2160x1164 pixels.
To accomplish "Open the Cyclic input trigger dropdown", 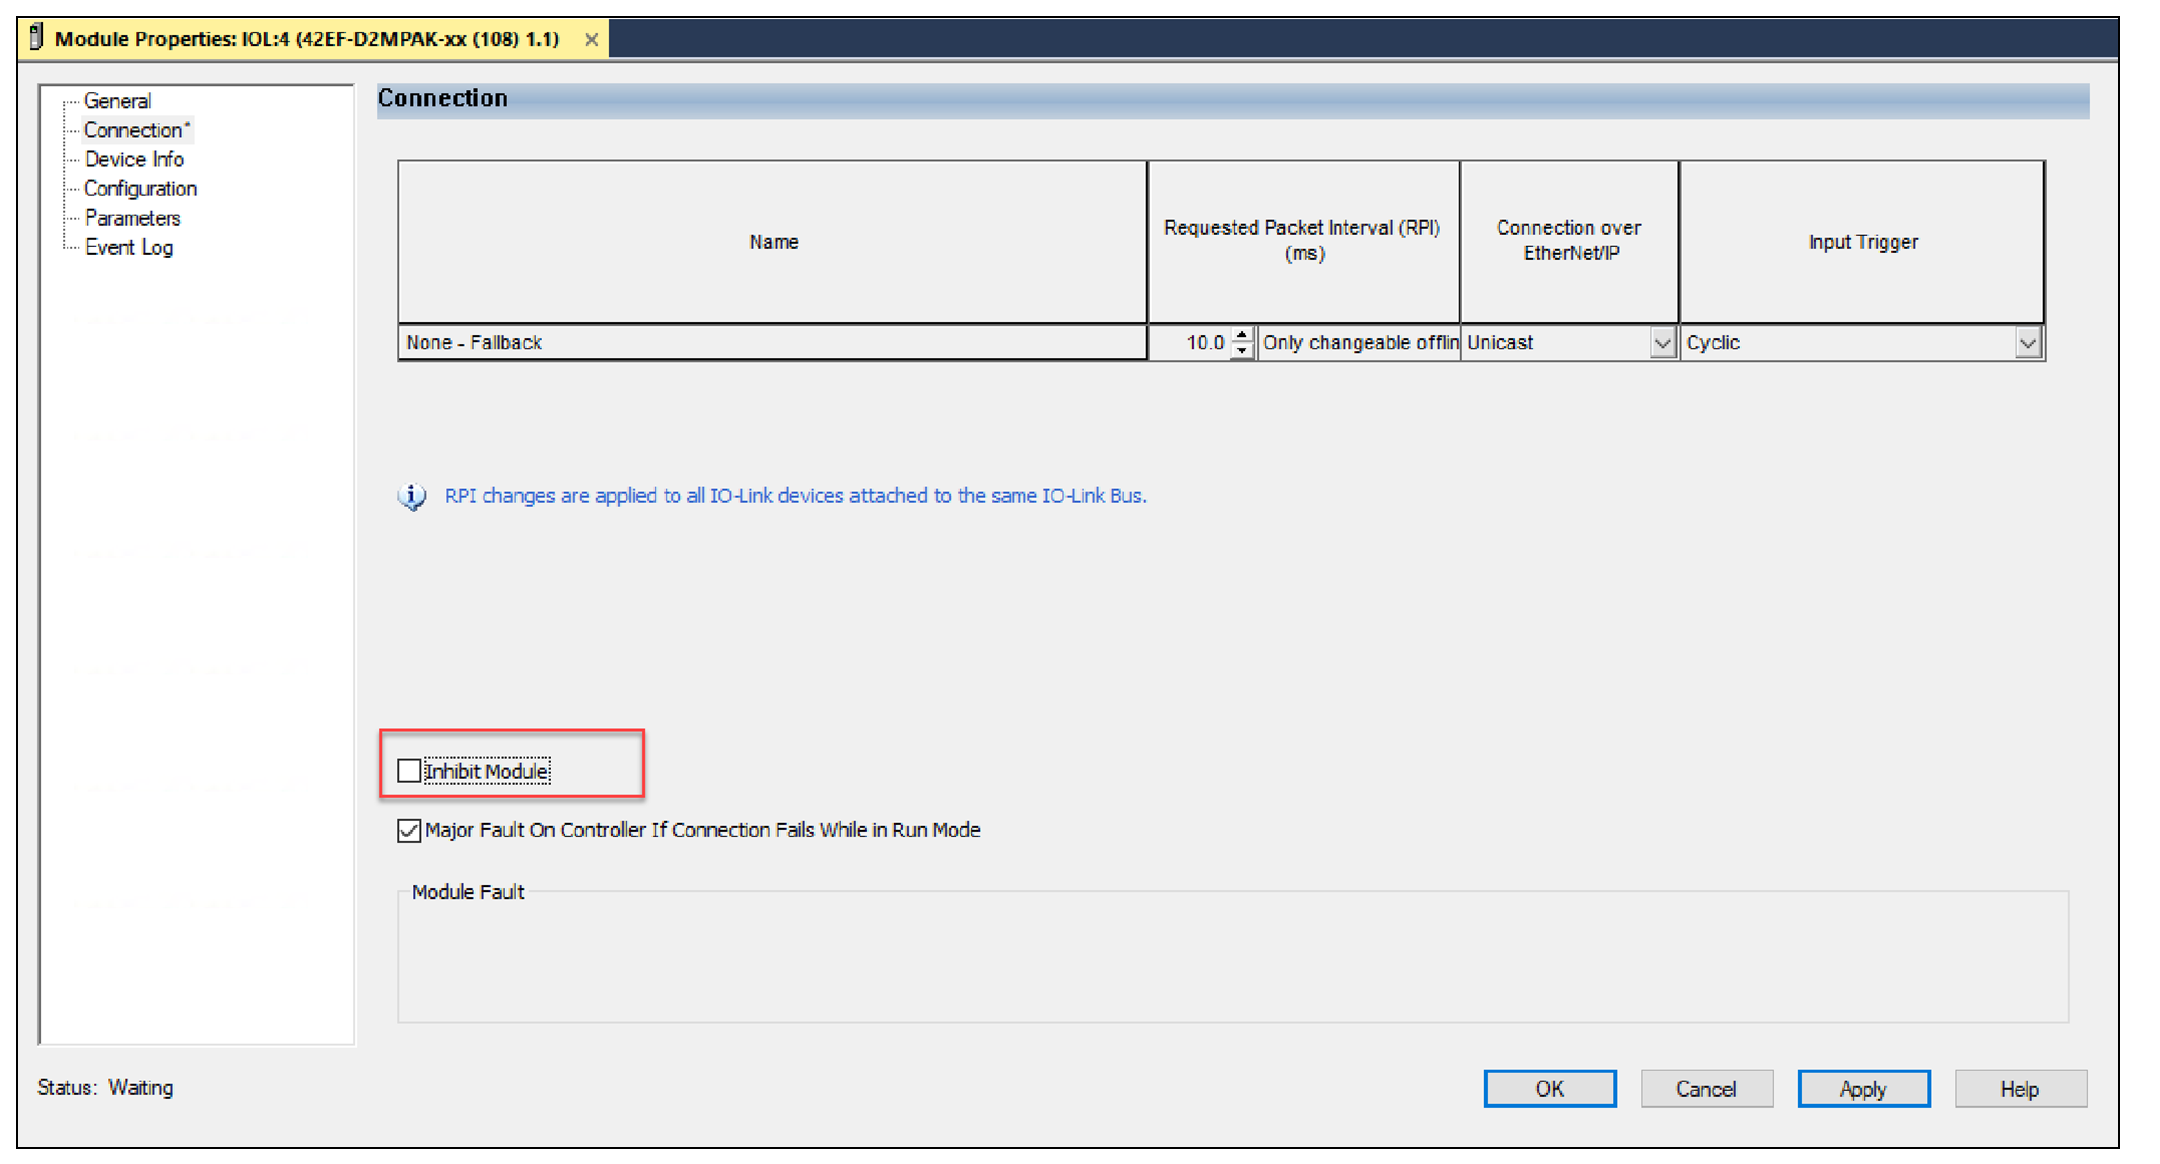I will pos(2027,343).
